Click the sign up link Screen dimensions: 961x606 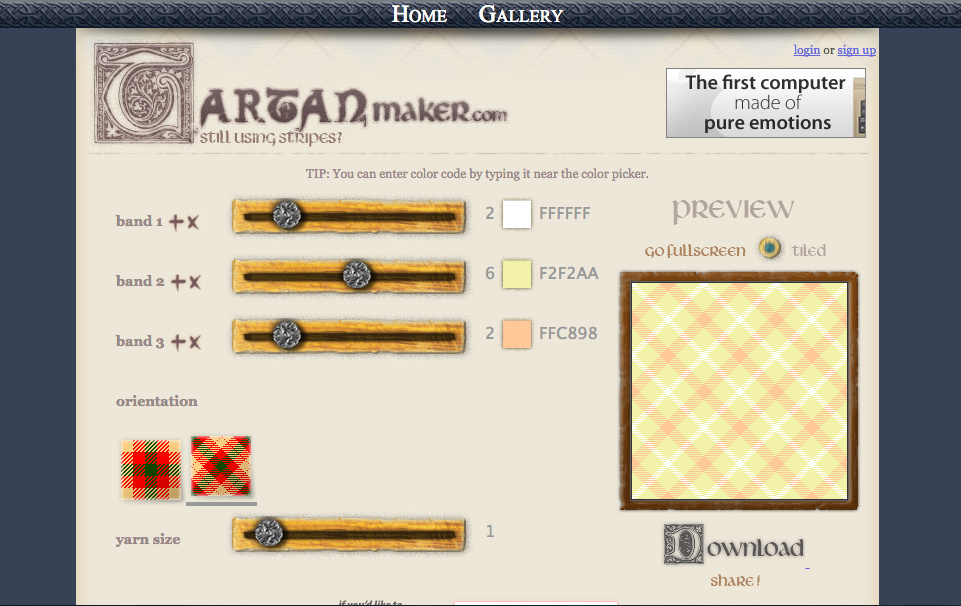pos(856,50)
